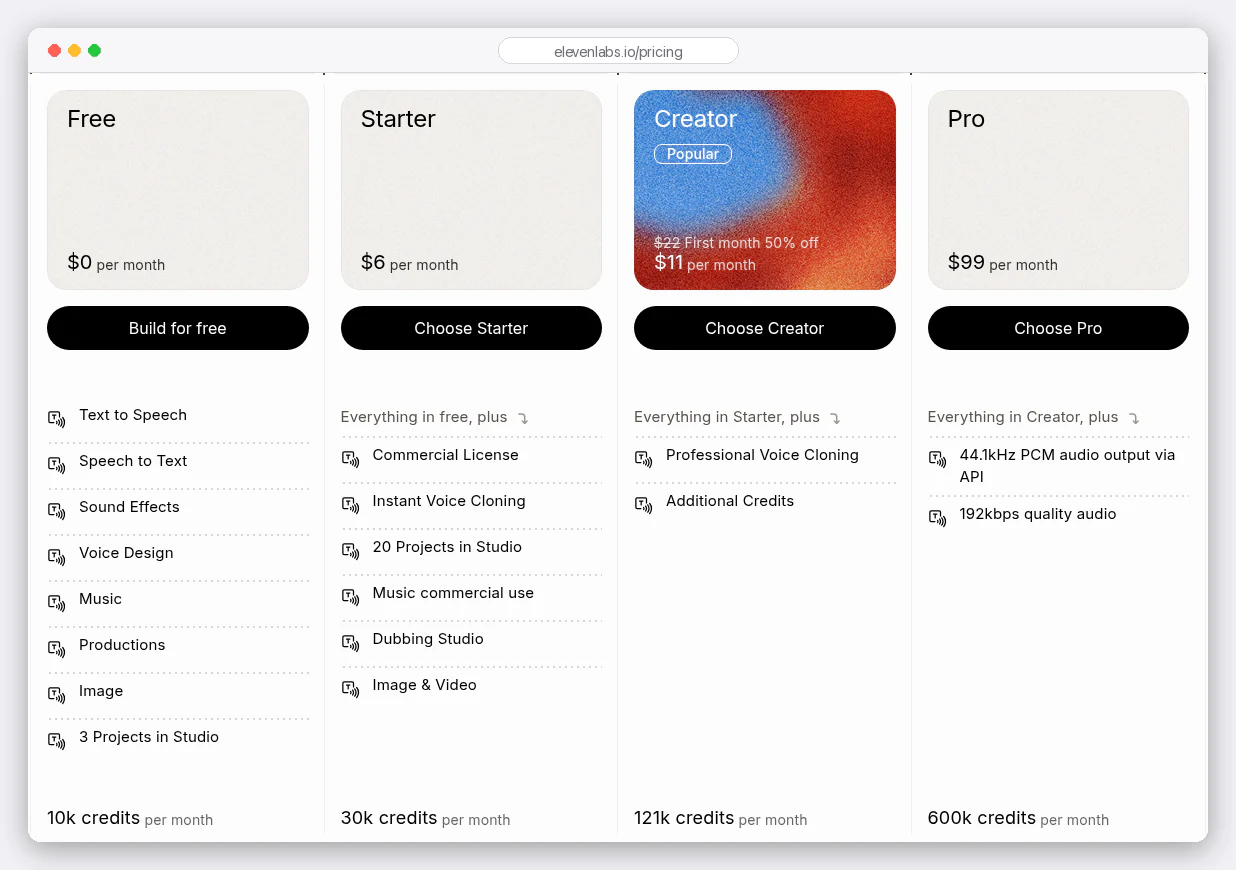Image resolution: width=1236 pixels, height=870 pixels.
Task: Click the arrow after Everything in free, plus
Action: [523, 418]
